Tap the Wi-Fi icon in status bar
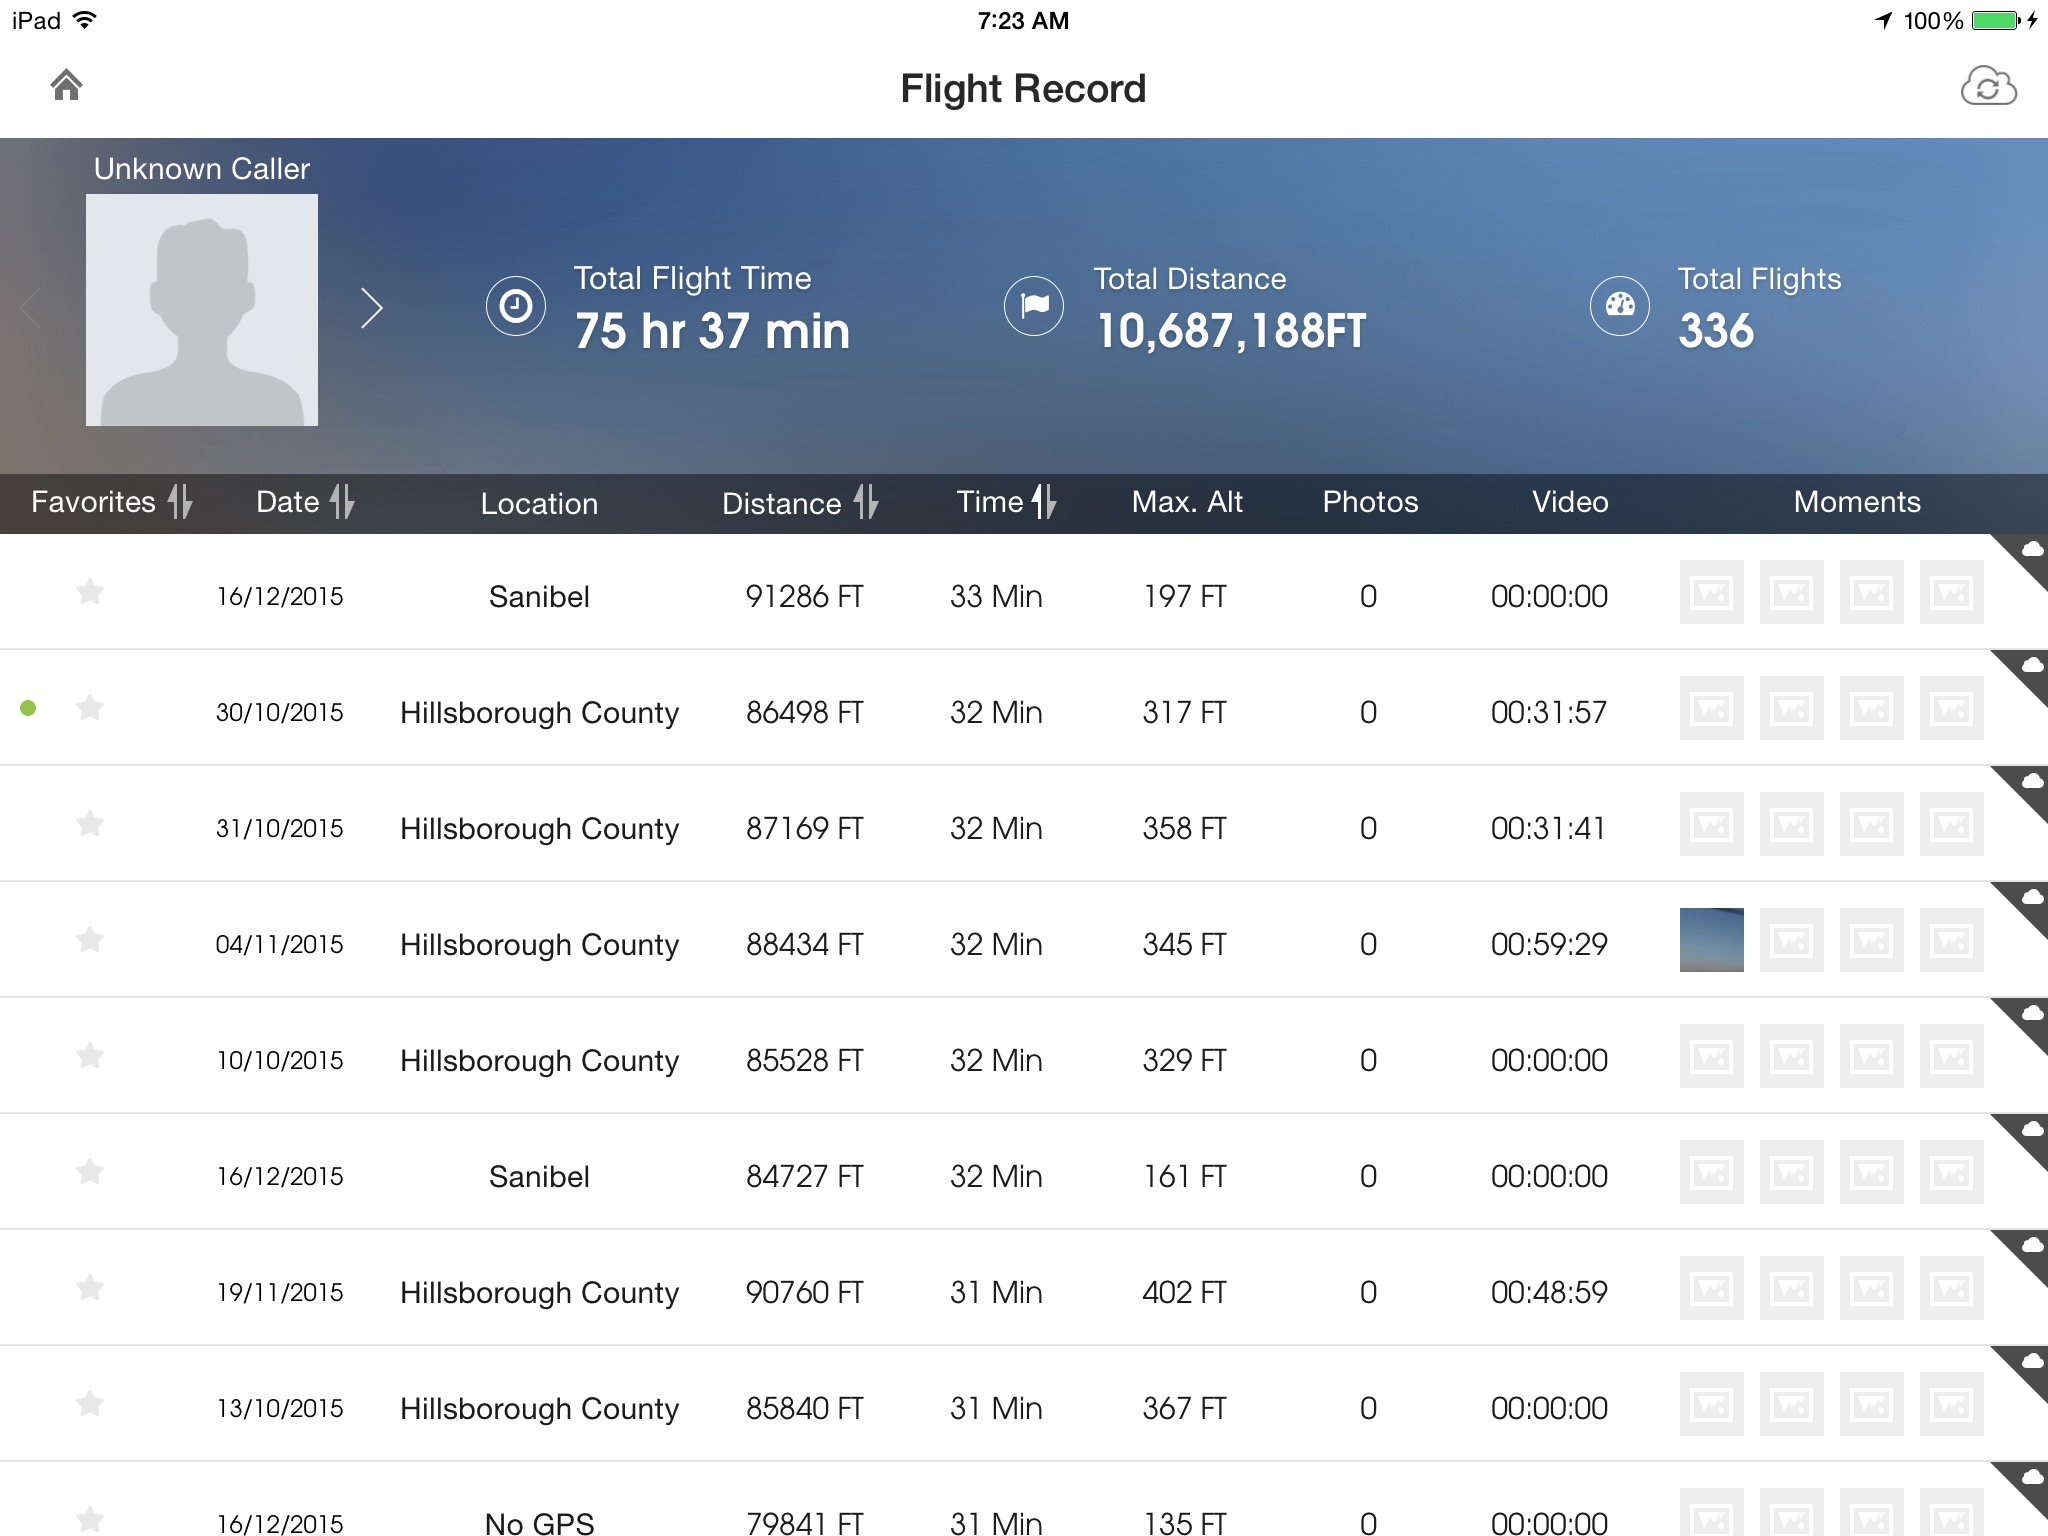Image resolution: width=2048 pixels, height=1536 pixels. 85,20
